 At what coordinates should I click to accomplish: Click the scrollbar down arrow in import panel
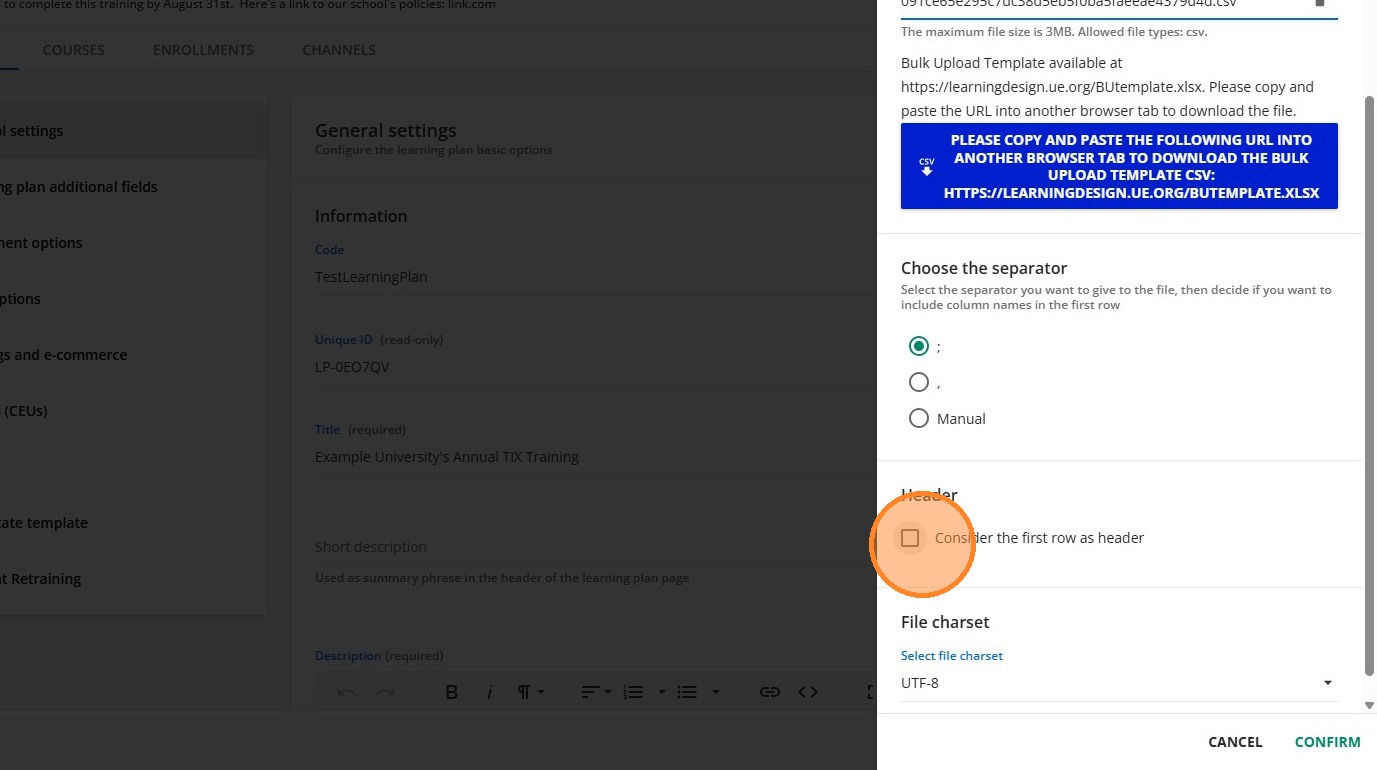coord(1370,706)
